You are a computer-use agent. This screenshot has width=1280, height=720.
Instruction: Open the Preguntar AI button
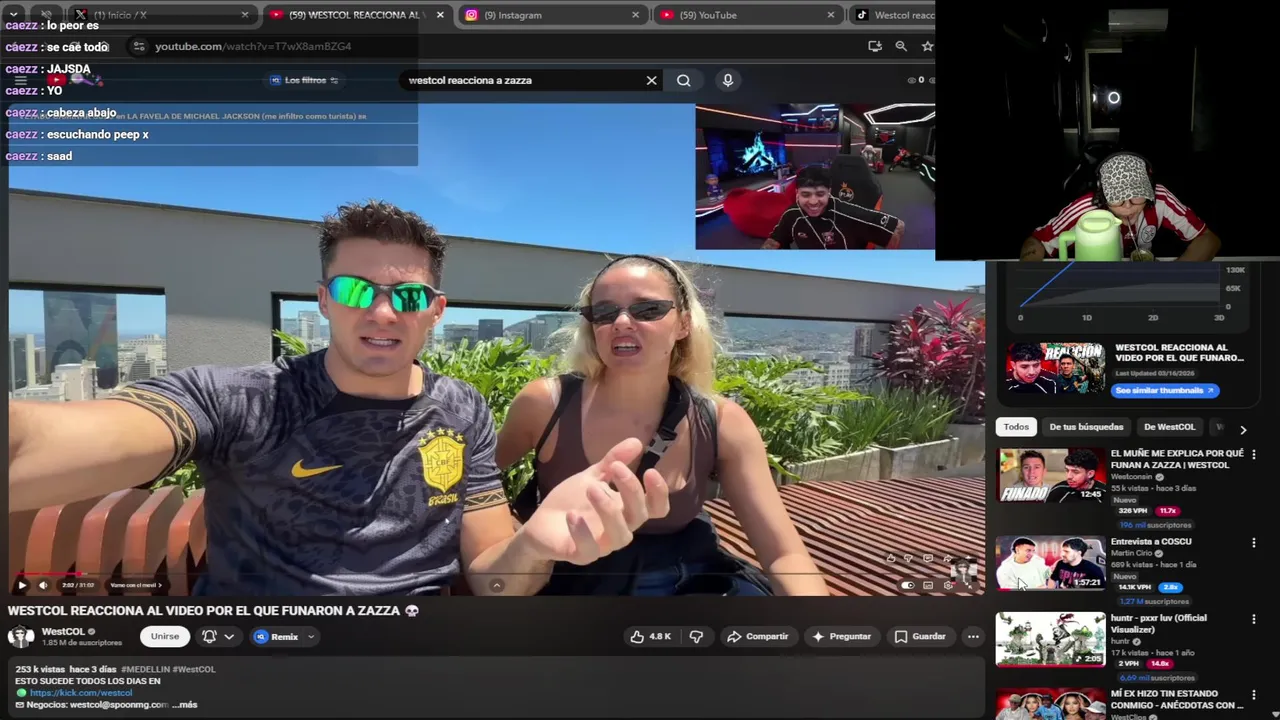(841, 636)
